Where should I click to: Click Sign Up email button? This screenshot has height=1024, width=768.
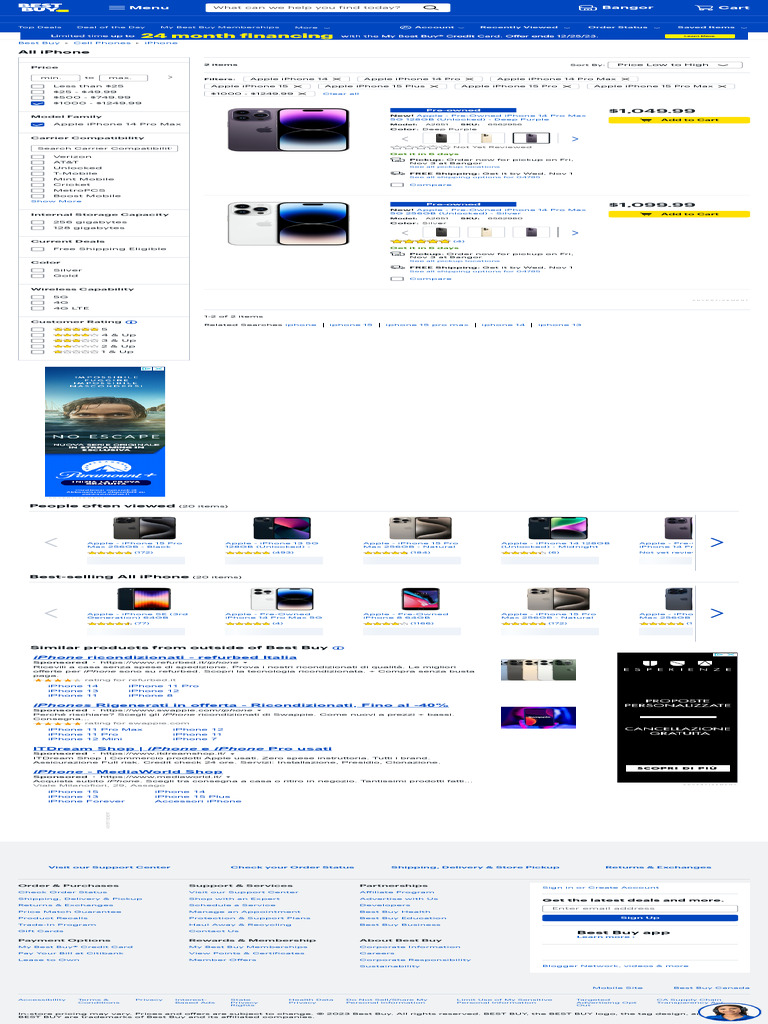click(x=640, y=918)
